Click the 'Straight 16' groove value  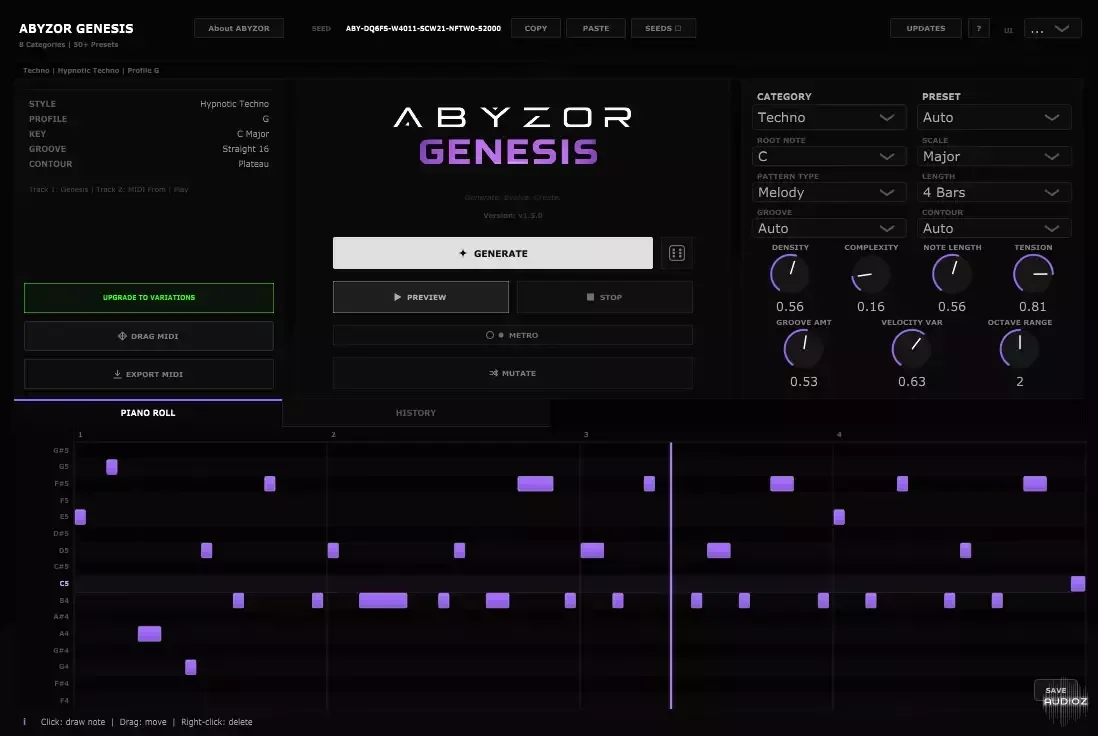tap(245, 148)
